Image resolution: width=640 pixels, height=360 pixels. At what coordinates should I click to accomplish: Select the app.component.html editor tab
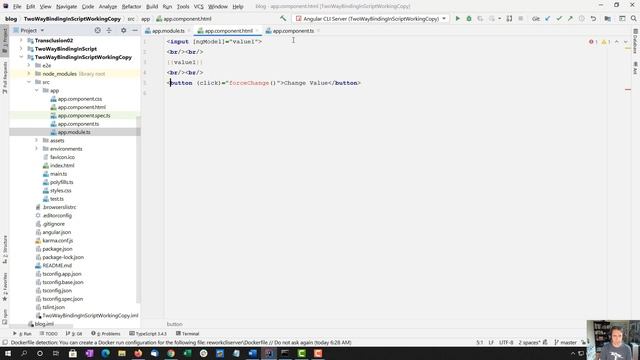(x=228, y=31)
